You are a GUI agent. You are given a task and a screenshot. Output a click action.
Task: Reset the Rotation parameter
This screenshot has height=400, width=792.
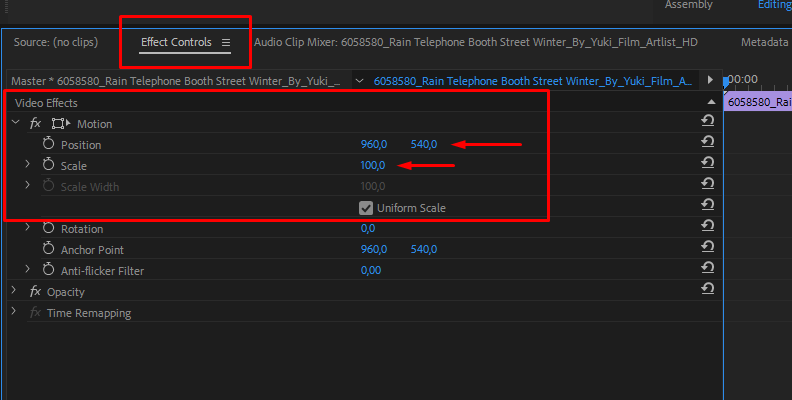tap(708, 225)
